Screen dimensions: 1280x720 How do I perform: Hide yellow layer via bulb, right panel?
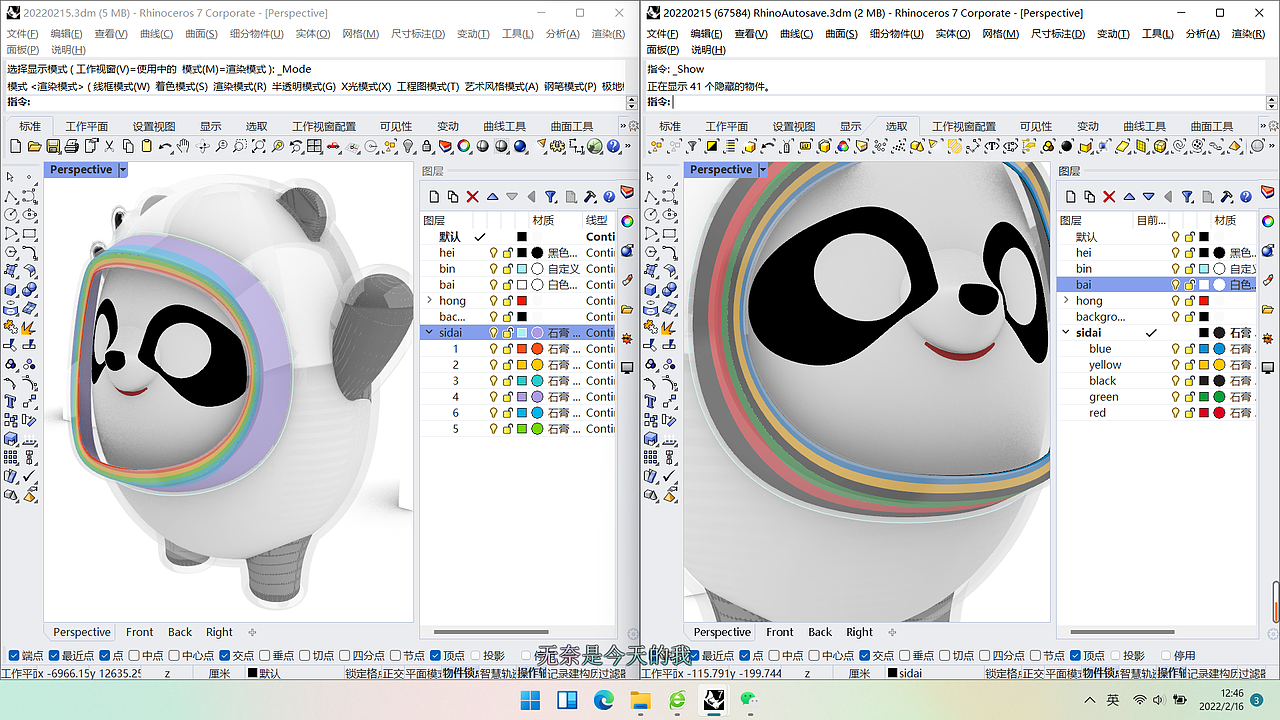(1176, 365)
